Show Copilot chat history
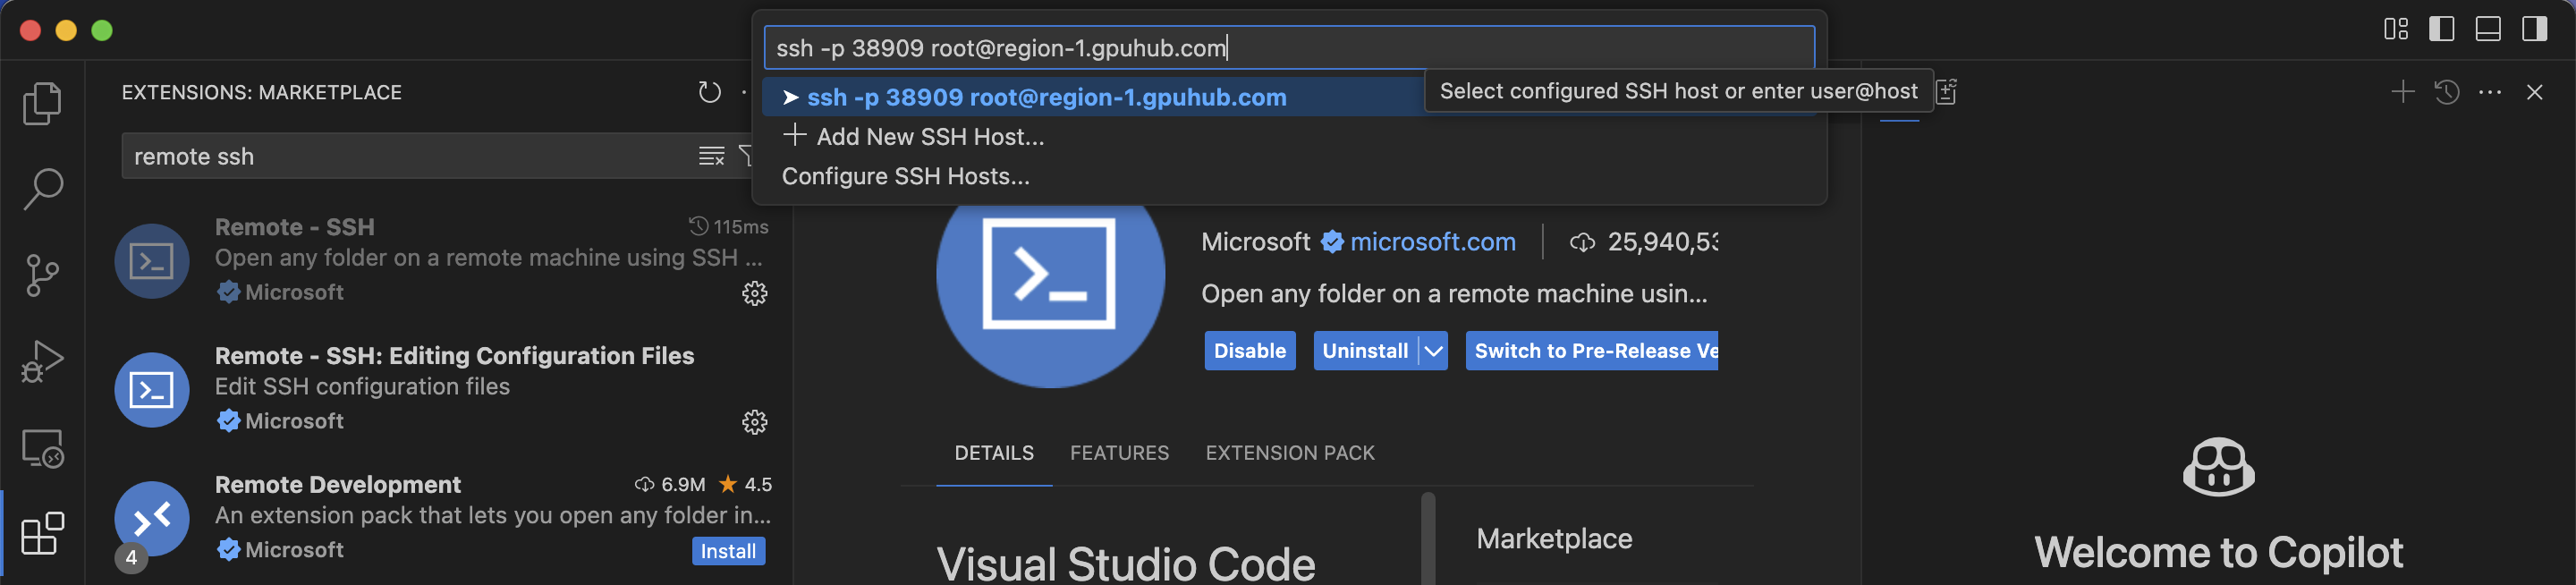 click(2446, 92)
